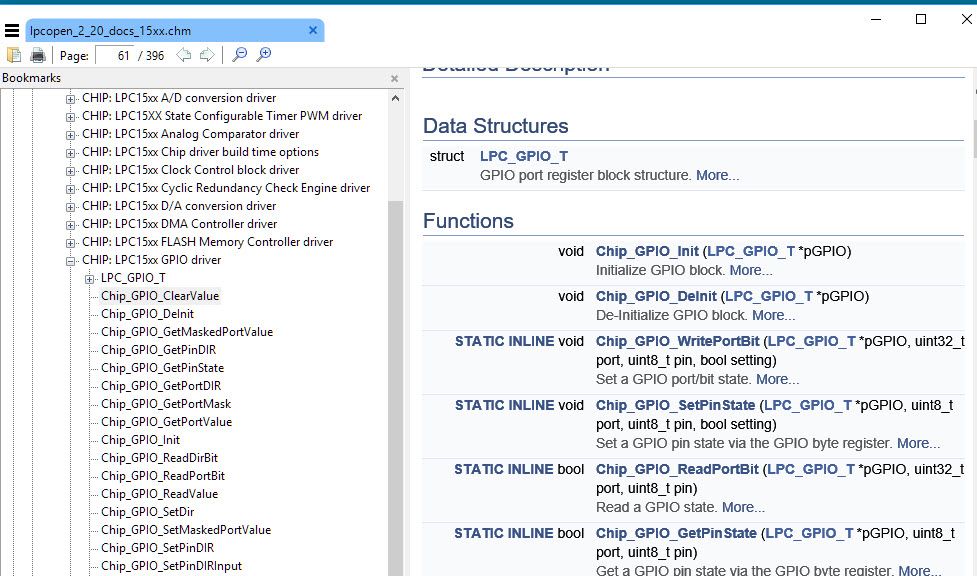Screen dimensions: 977x576
Task: Open the Chip_GPIO_Init function link
Action: point(647,251)
